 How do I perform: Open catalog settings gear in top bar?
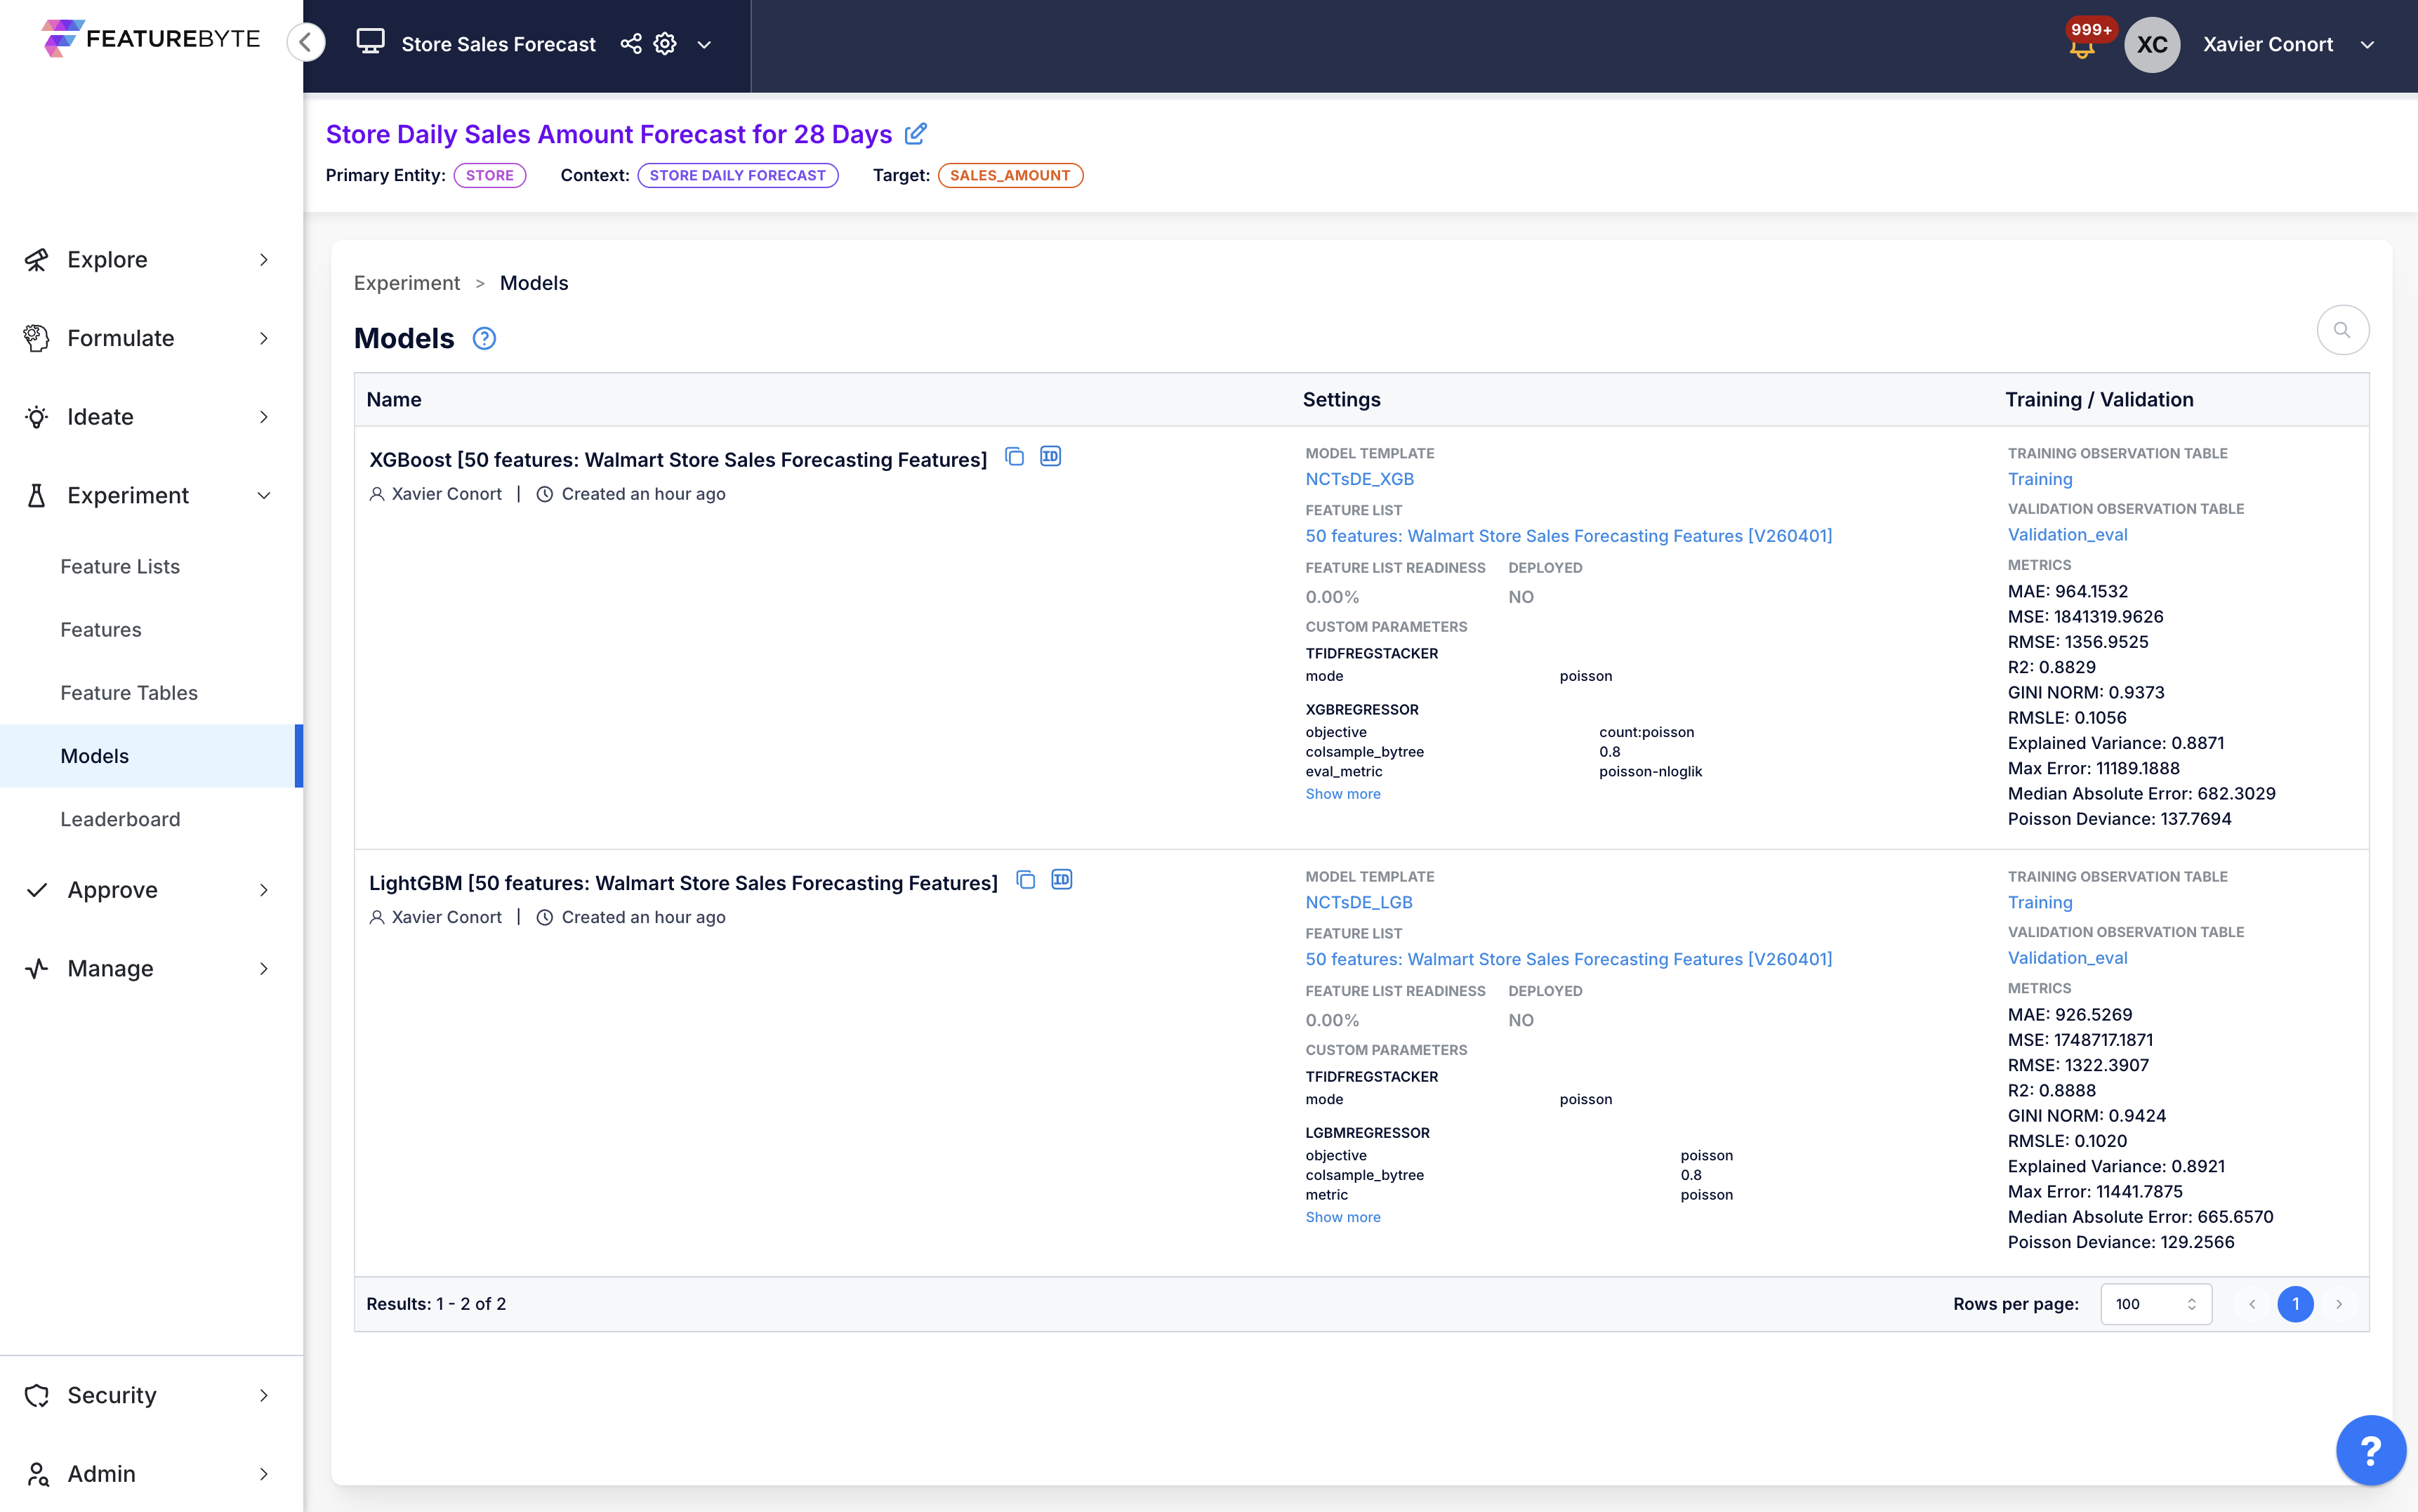click(x=665, y=44)
